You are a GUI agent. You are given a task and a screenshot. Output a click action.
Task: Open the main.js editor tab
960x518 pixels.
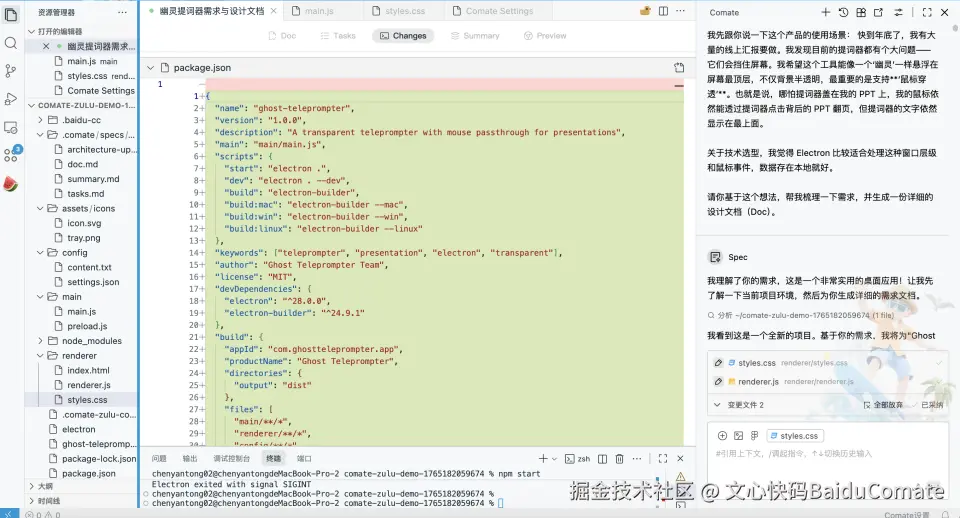pos(320,11)
